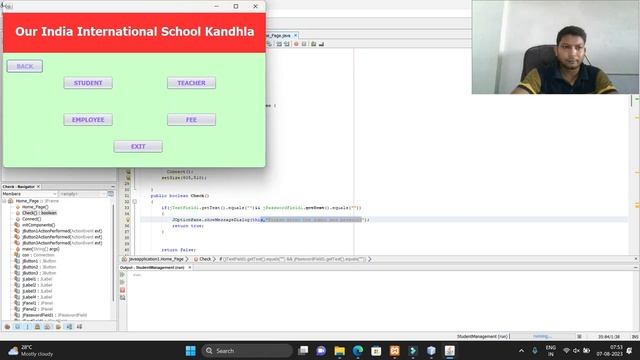The image size is (640, 360).
Task: Click the taskbar Search box
Action: [247, 351]
